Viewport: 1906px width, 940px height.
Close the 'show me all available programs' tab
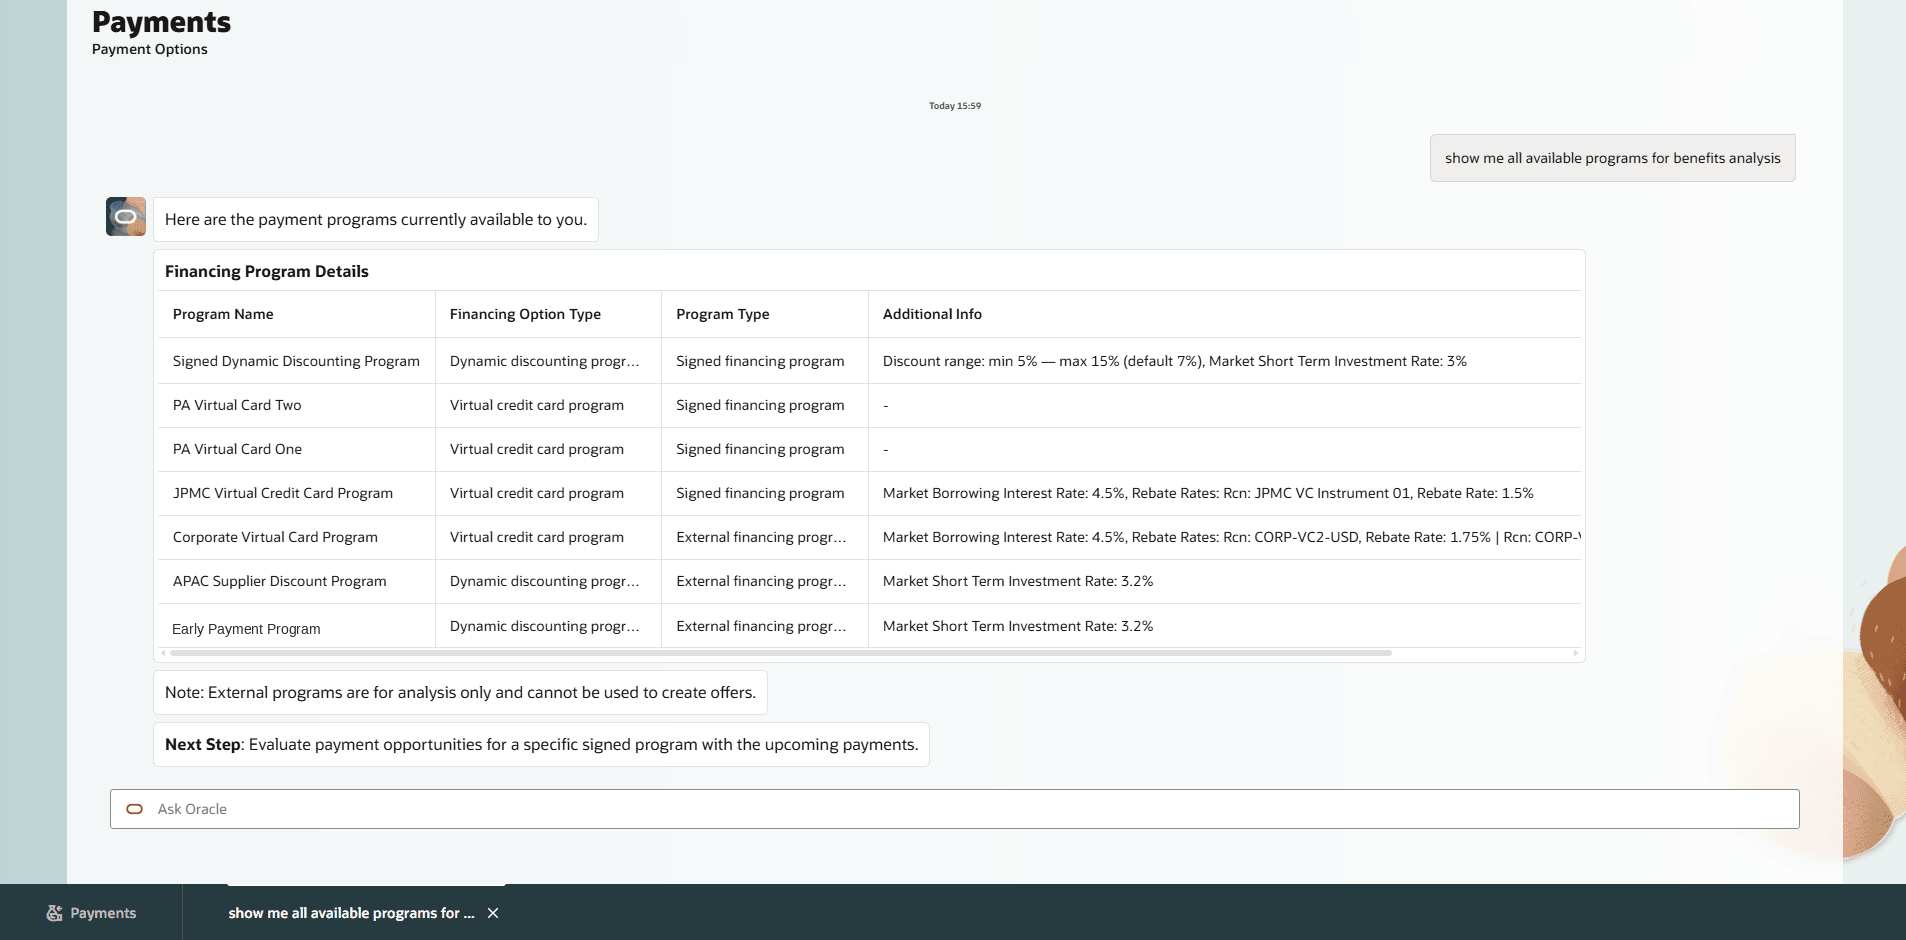[x=493, y=913]
